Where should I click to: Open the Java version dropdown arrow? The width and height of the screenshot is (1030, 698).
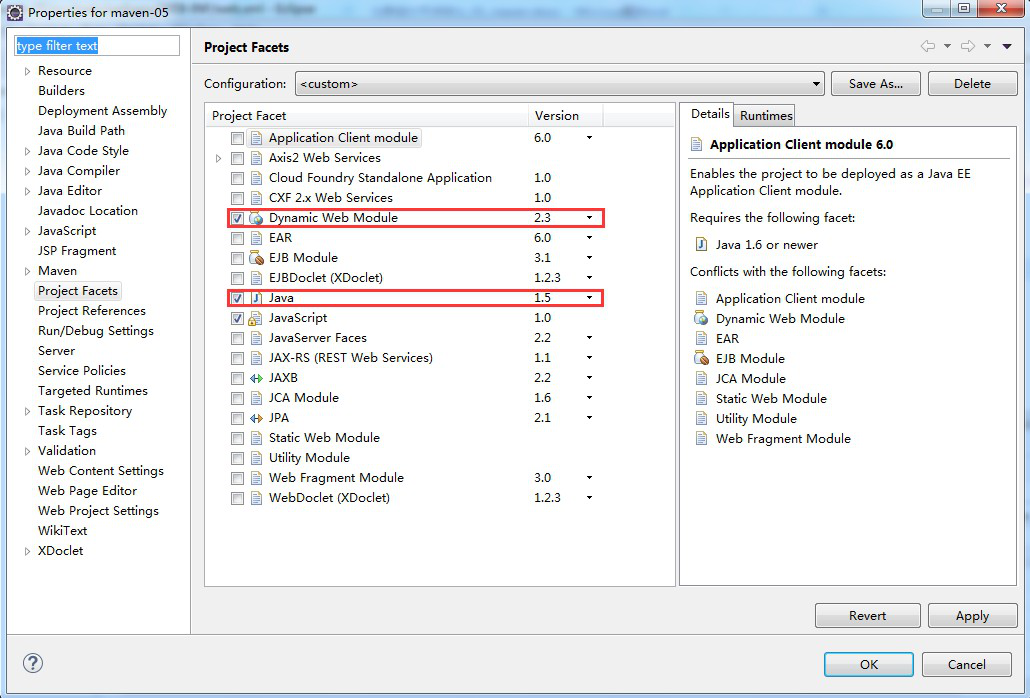pyautogui.click(x=589, y=298)
